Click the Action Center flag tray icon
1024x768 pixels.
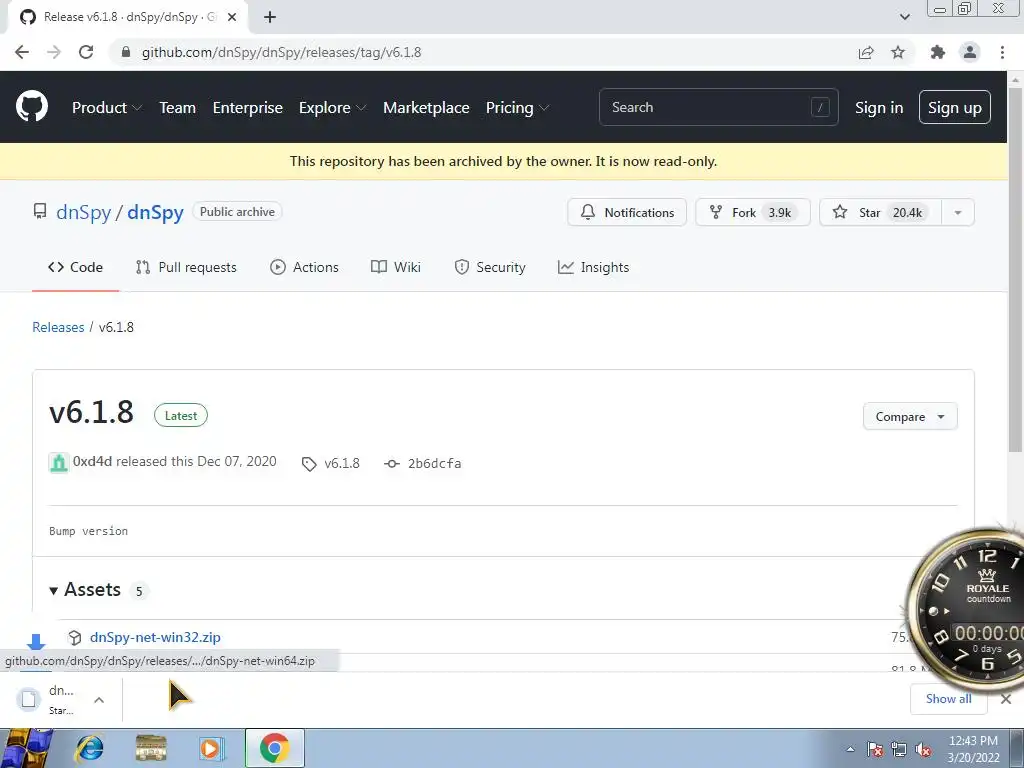(x=875, y=749)
